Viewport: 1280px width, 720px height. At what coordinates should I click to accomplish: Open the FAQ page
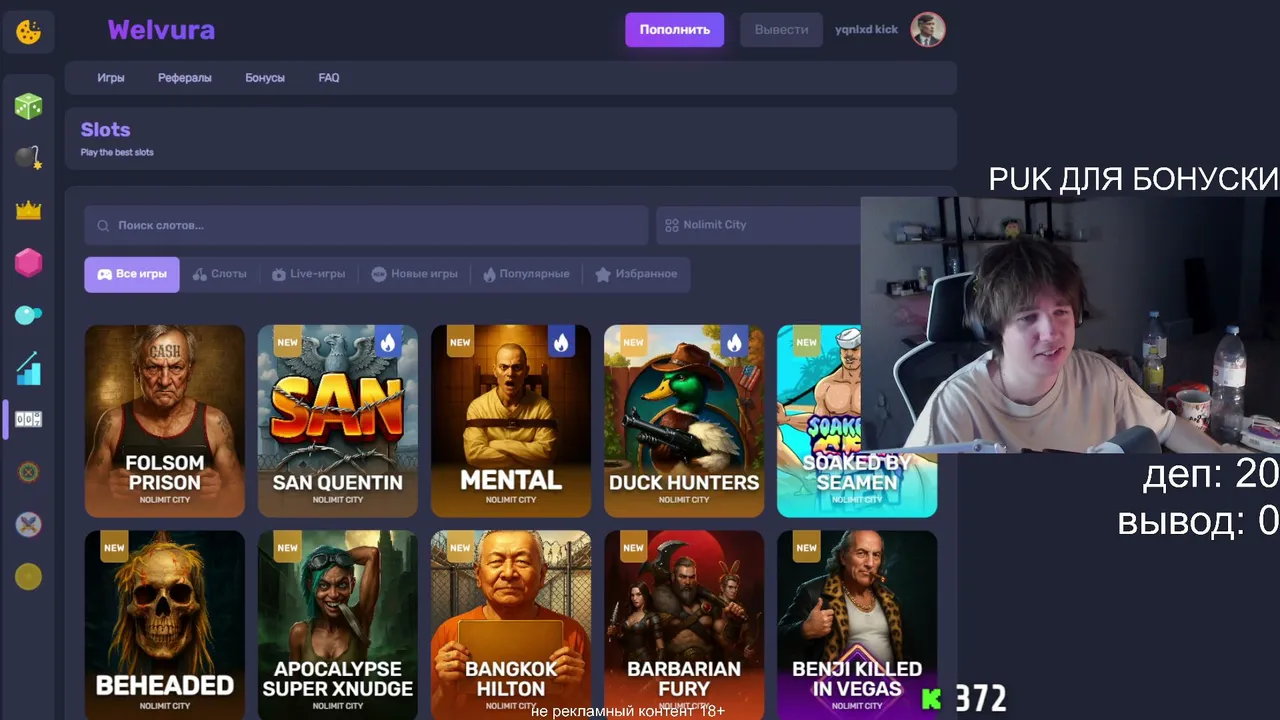pyautogui.click(x=329, y=78)
